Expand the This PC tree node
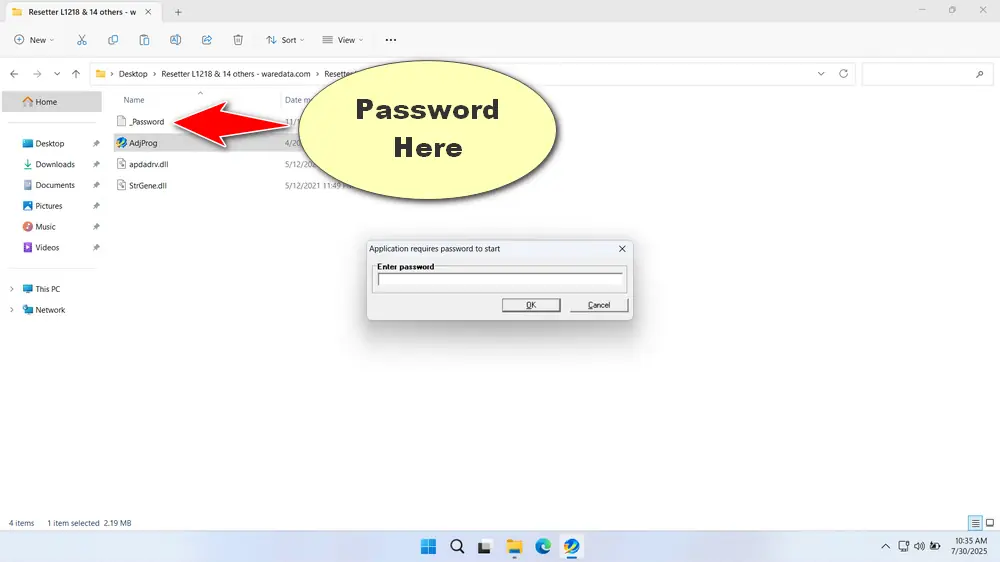The image size is (1000, 562). (11, 289)
